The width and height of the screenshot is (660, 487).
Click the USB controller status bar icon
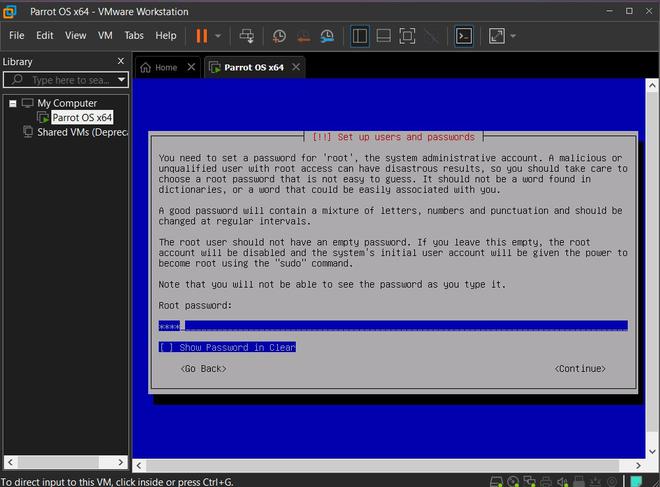pos(579,482)
